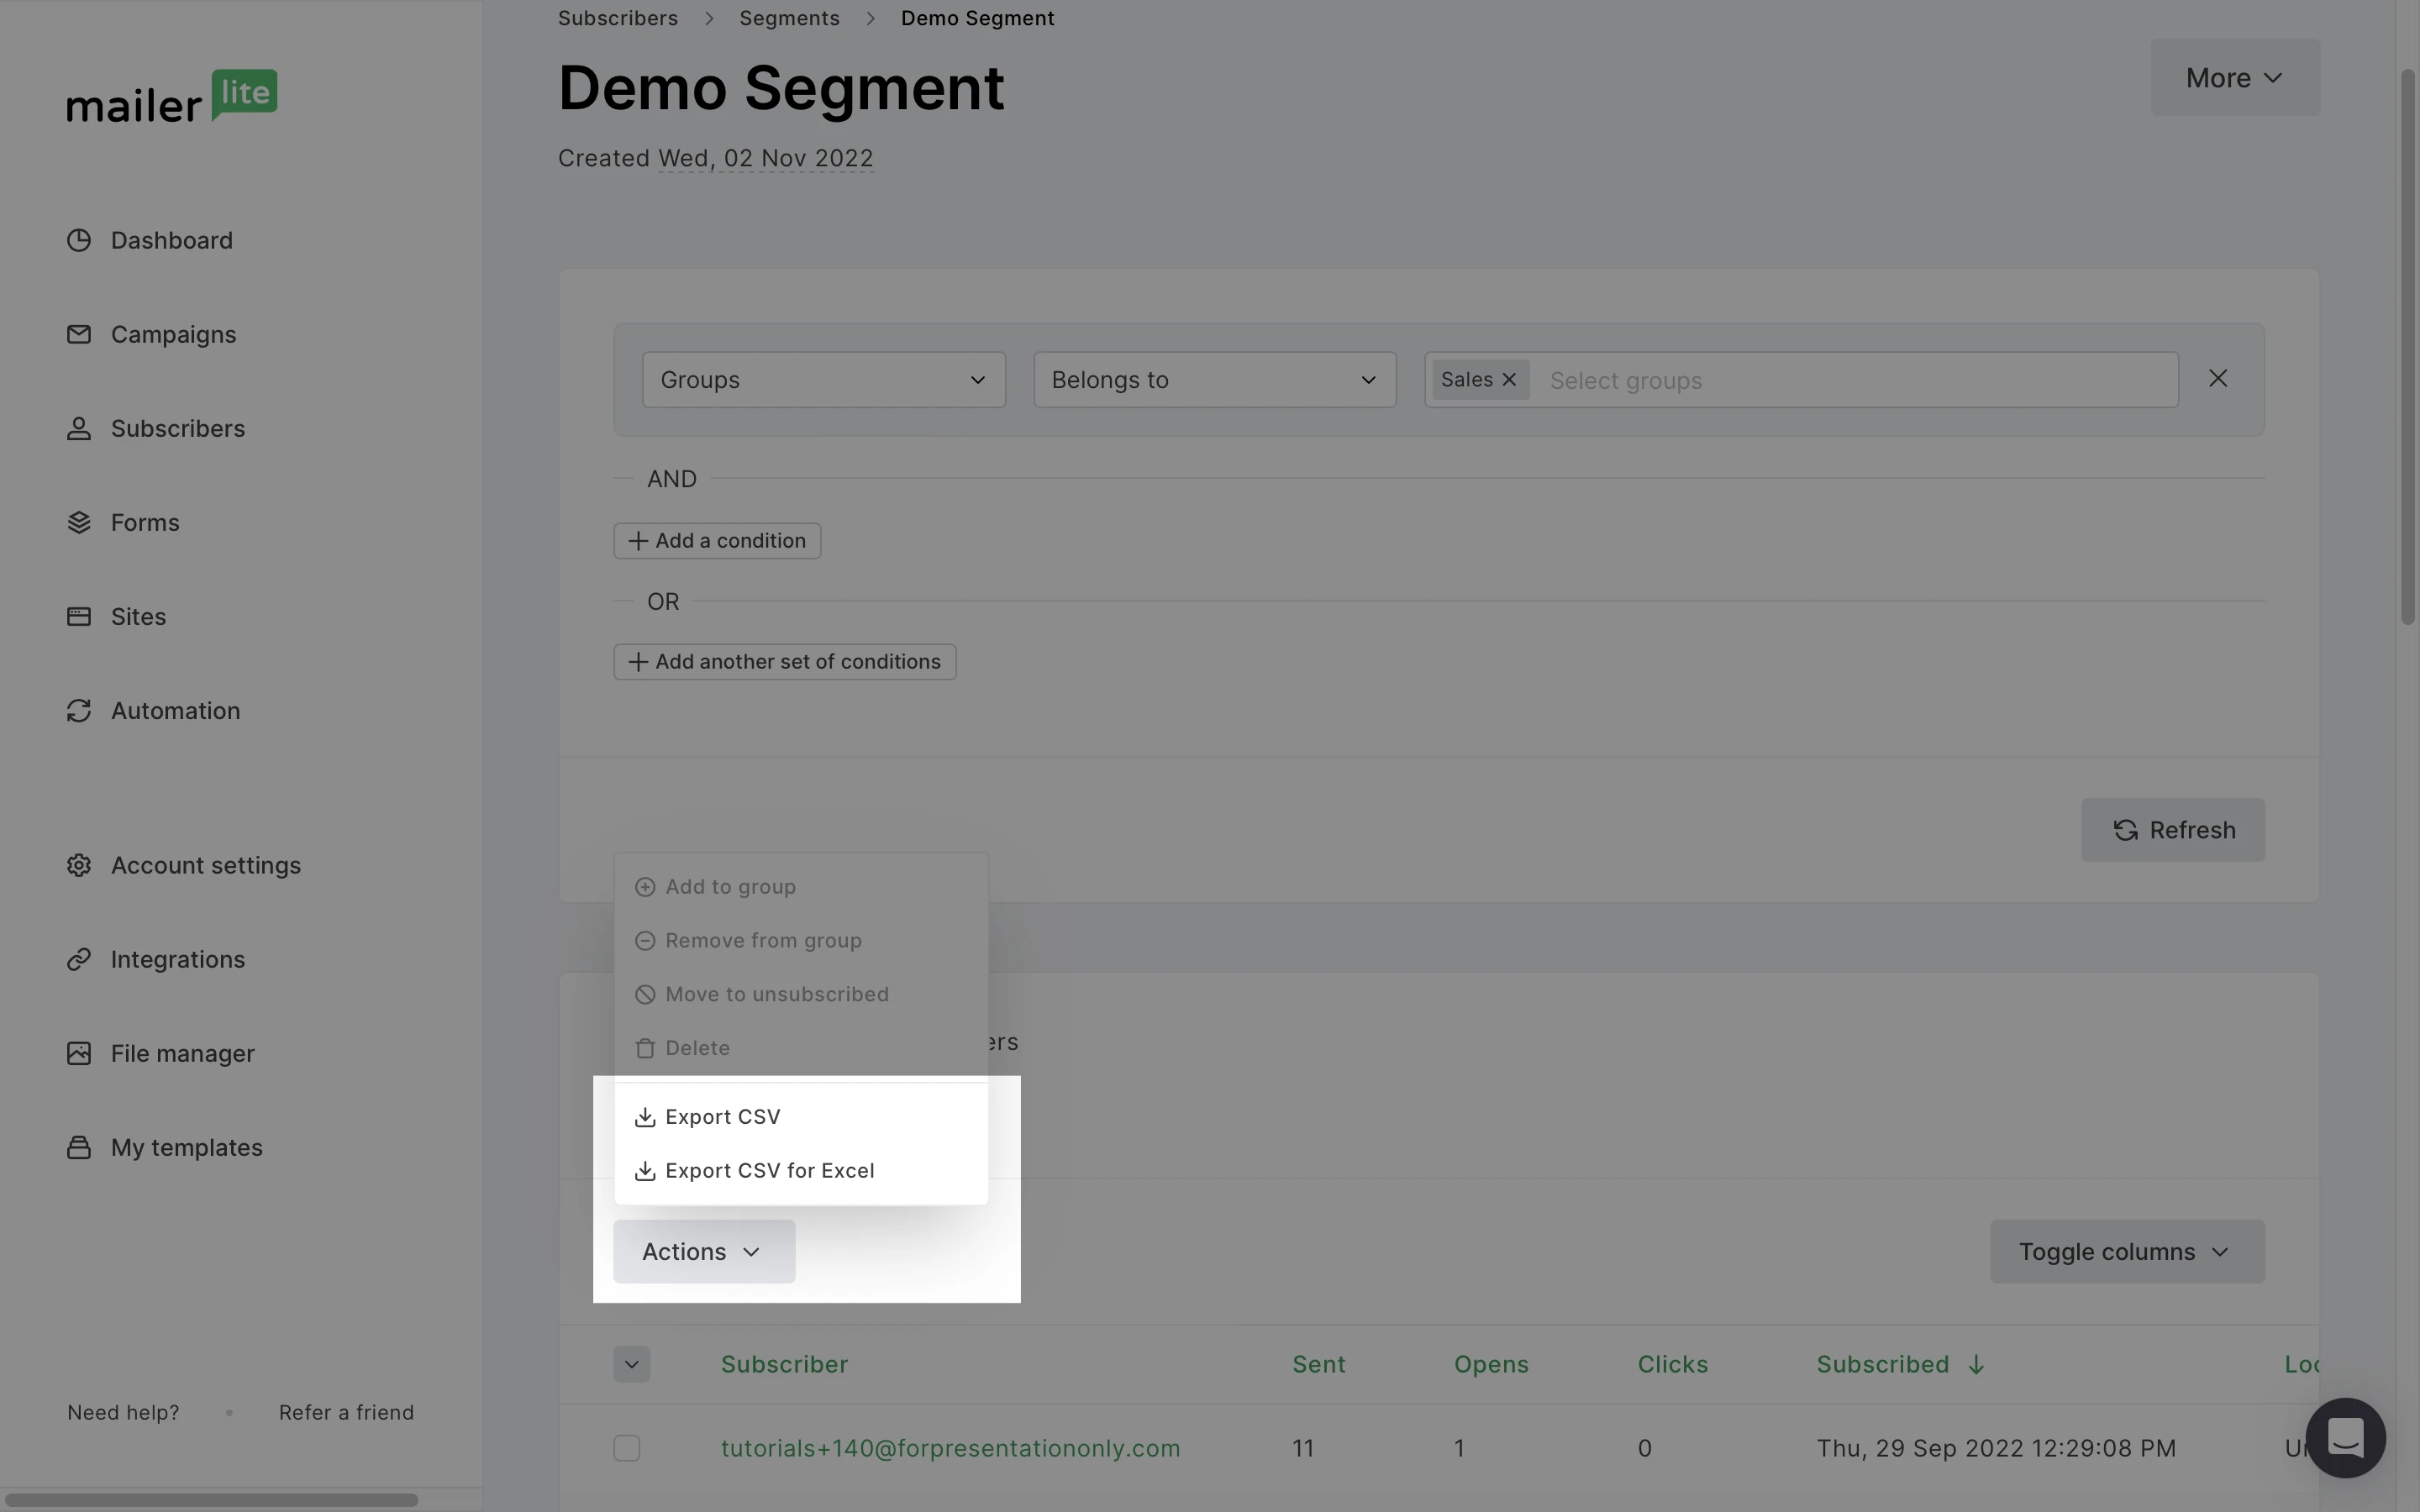Click the Dashboard clock icon in sidebar
Screen dimensions: 2420x1512
tap(79, 241)
